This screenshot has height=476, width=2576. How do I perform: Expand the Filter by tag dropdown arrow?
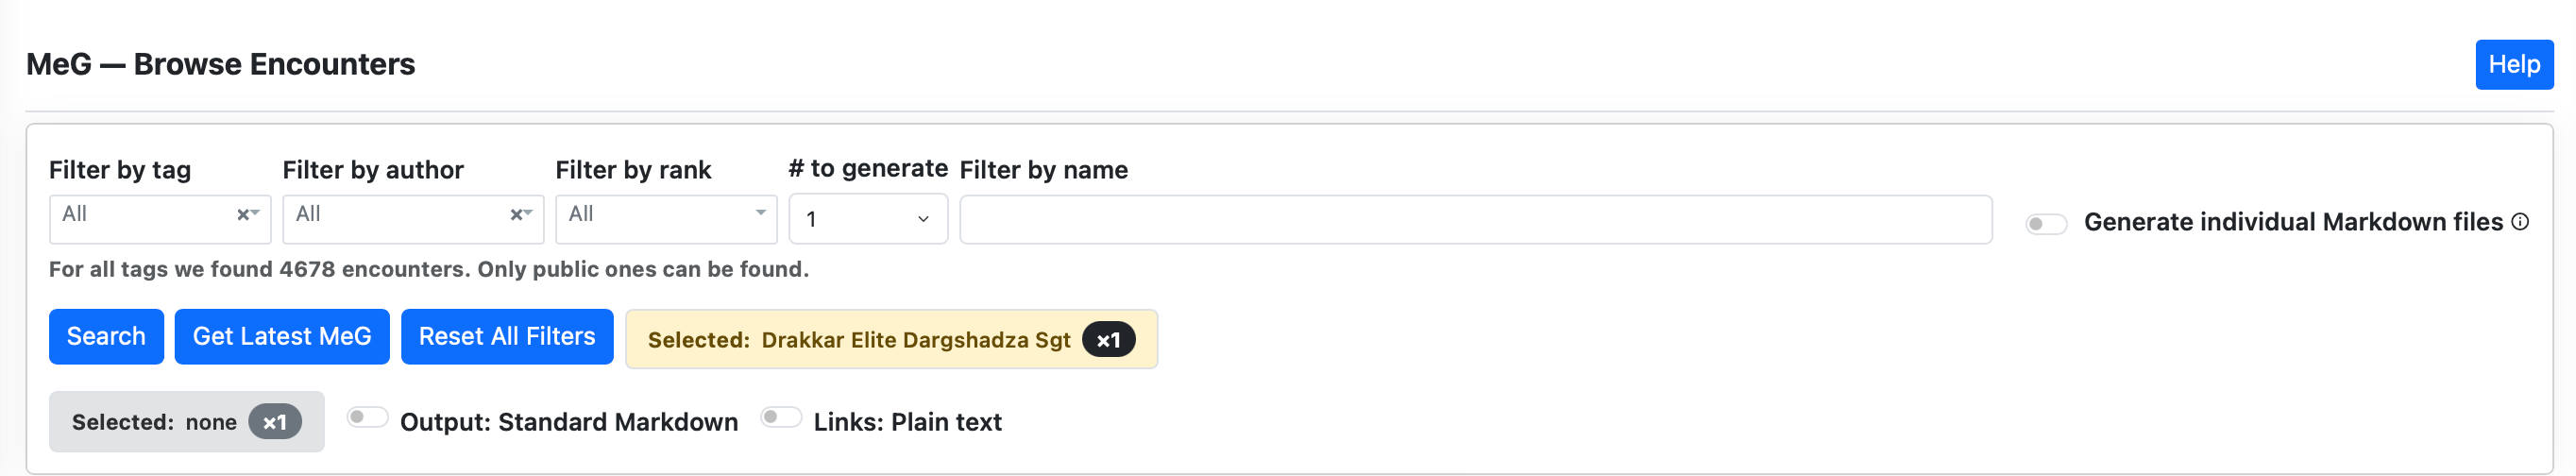pyautogui.click(x=256, y=213)
